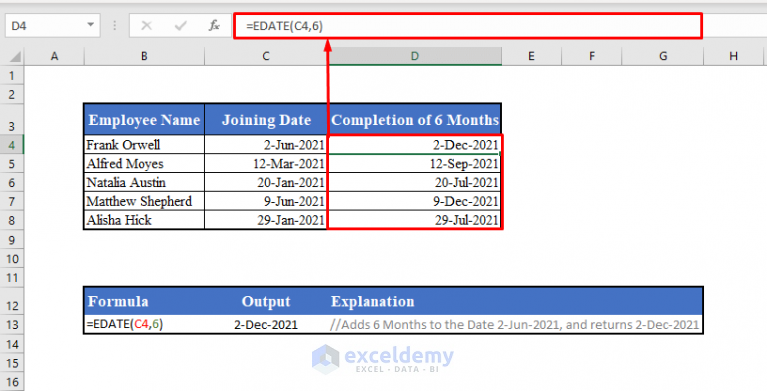The width and height of the screenshot is (767, 391).
Task: Click the Completion of 6 Months header
Action: 415,119
